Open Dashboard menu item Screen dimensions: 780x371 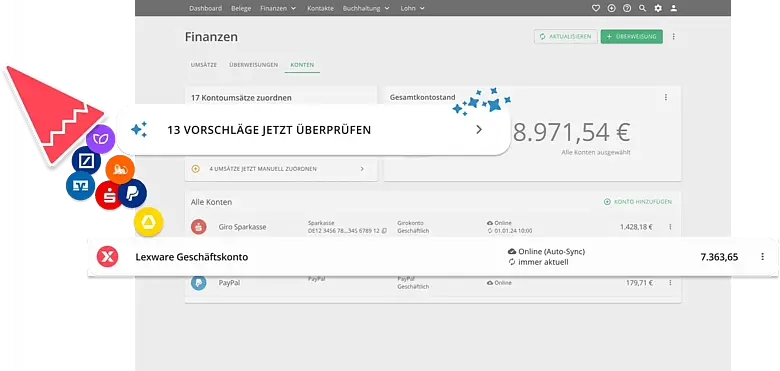click(x=205, y=8)
